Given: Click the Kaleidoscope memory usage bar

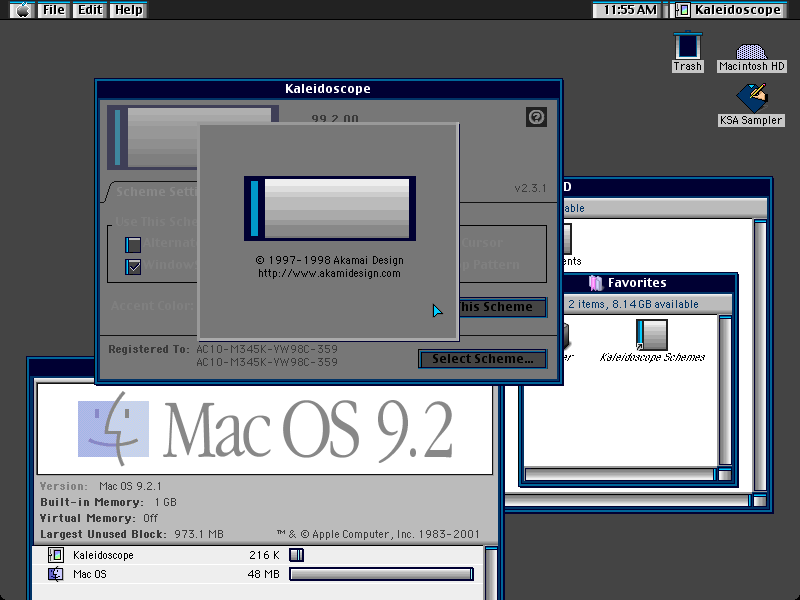Looking at the screenshot, I should pyautogui.click(x=296, y=555).
